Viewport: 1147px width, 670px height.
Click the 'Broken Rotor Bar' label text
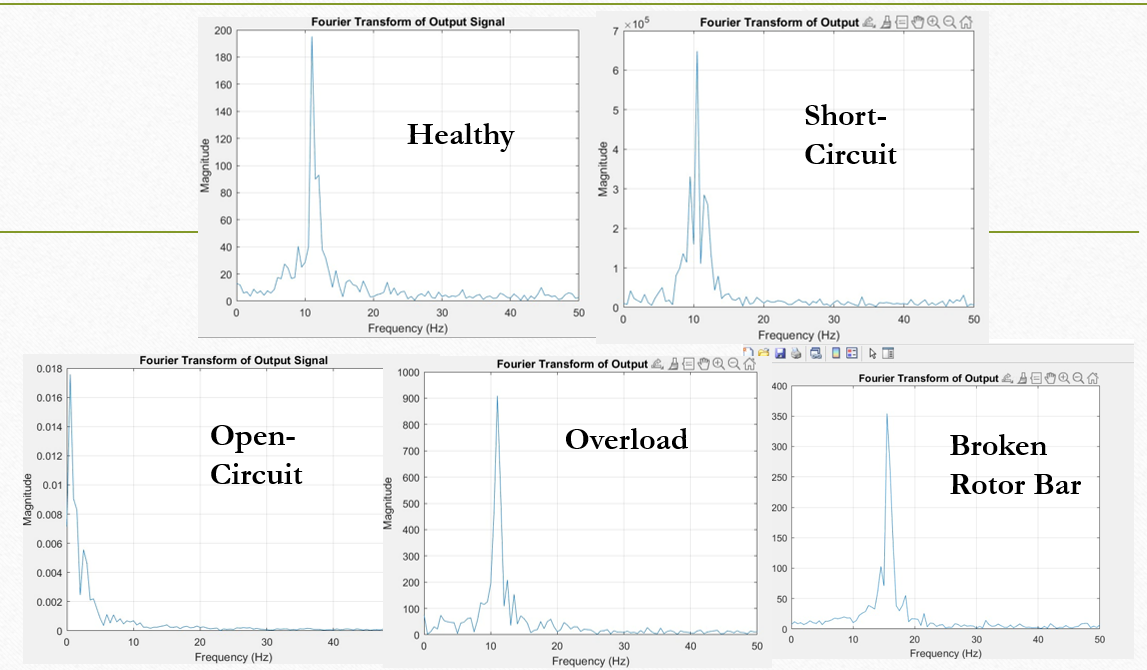[1015, 465]
